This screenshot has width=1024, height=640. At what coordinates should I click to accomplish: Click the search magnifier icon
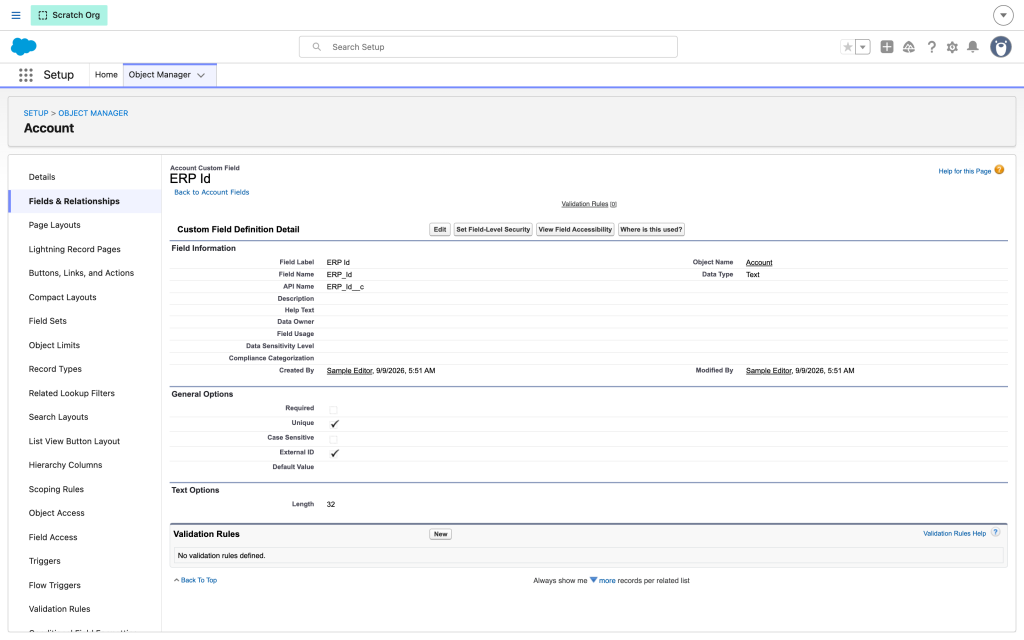[x=317, y=47]
